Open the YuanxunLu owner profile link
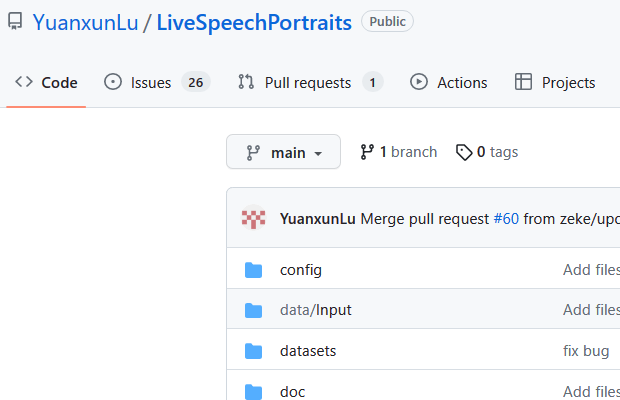Viewport: 620px width, 400px height. [x=85, y=23]
